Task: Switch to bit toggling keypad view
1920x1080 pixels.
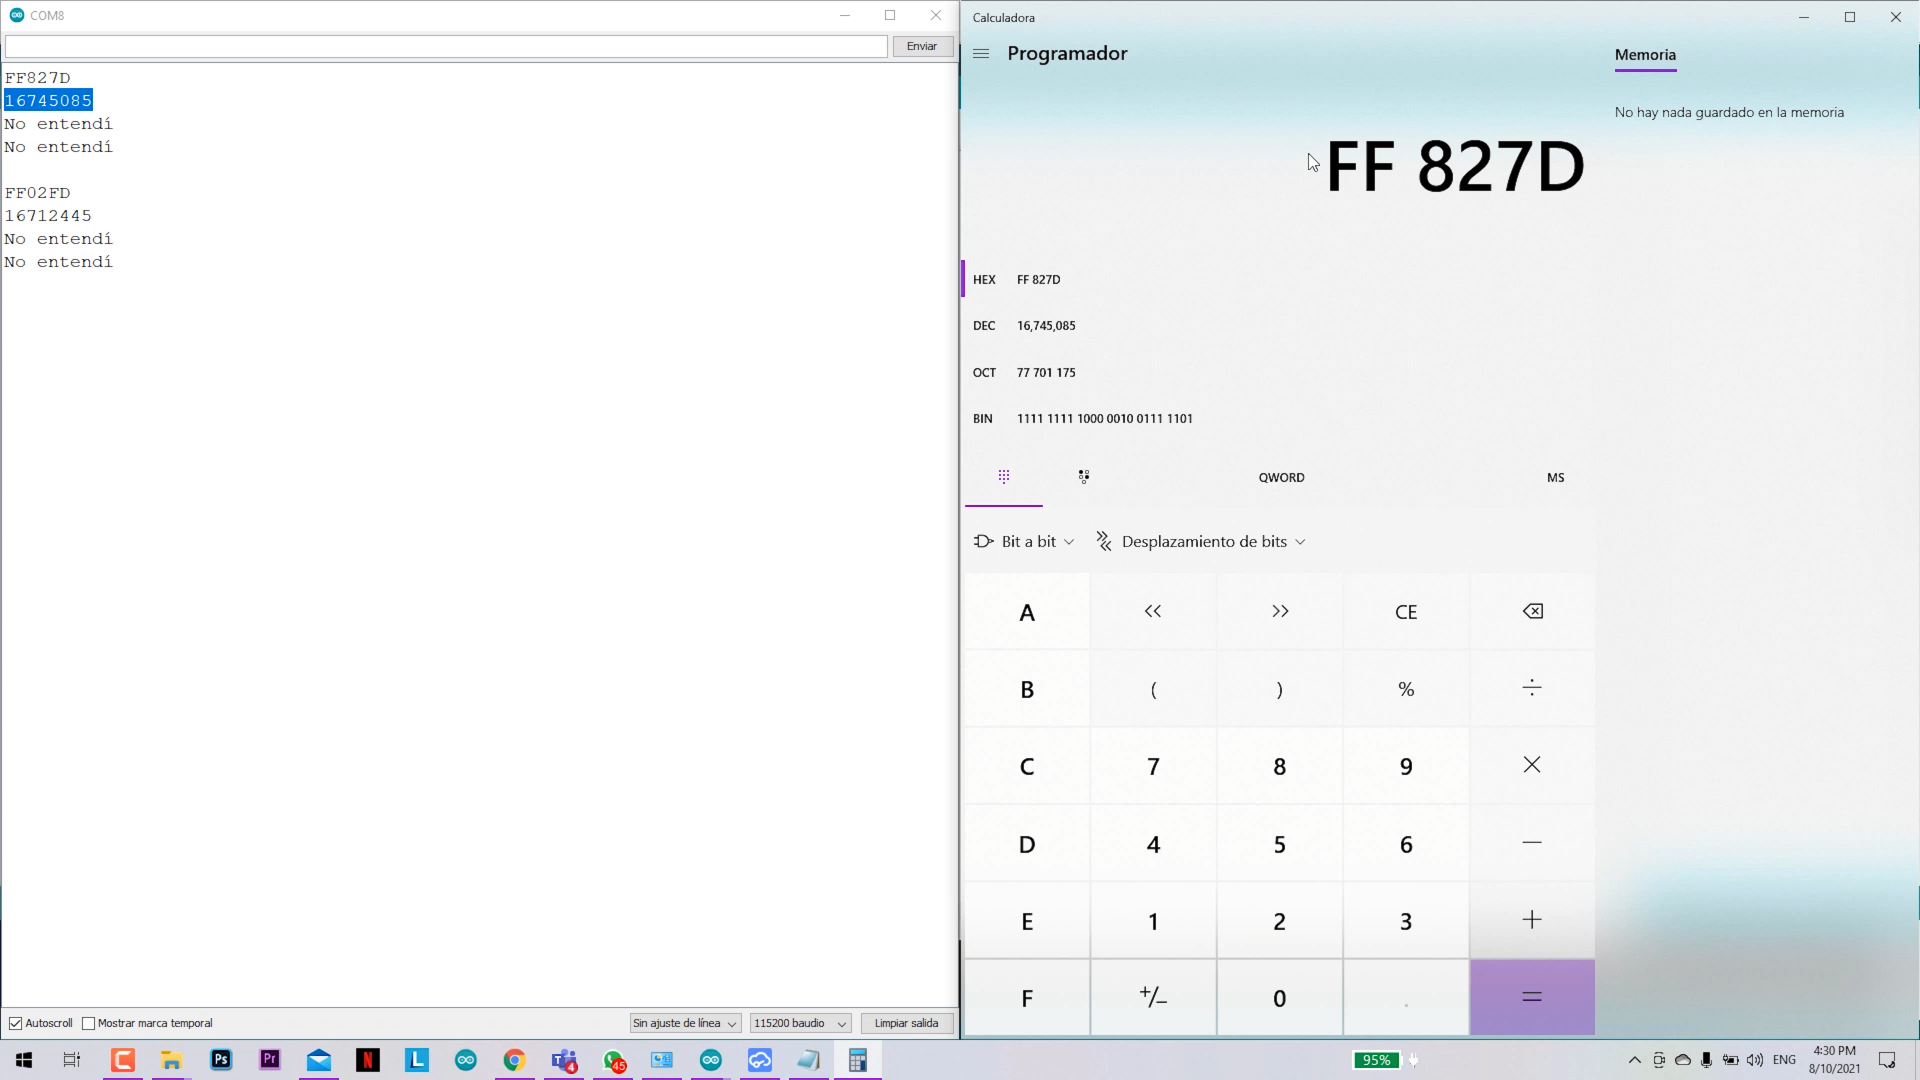Action: click(1084, 477)
